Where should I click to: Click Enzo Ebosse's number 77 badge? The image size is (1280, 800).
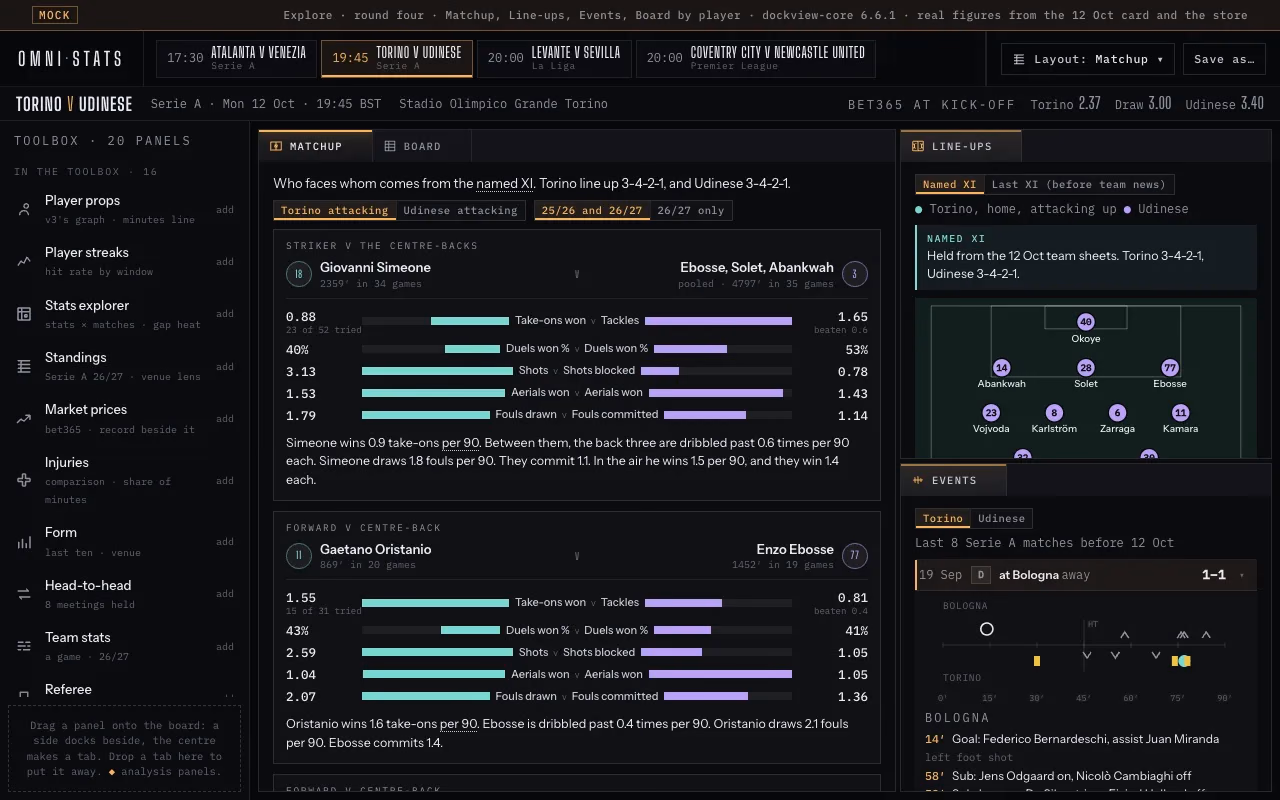pyautogui.click(x=855, y=556)
